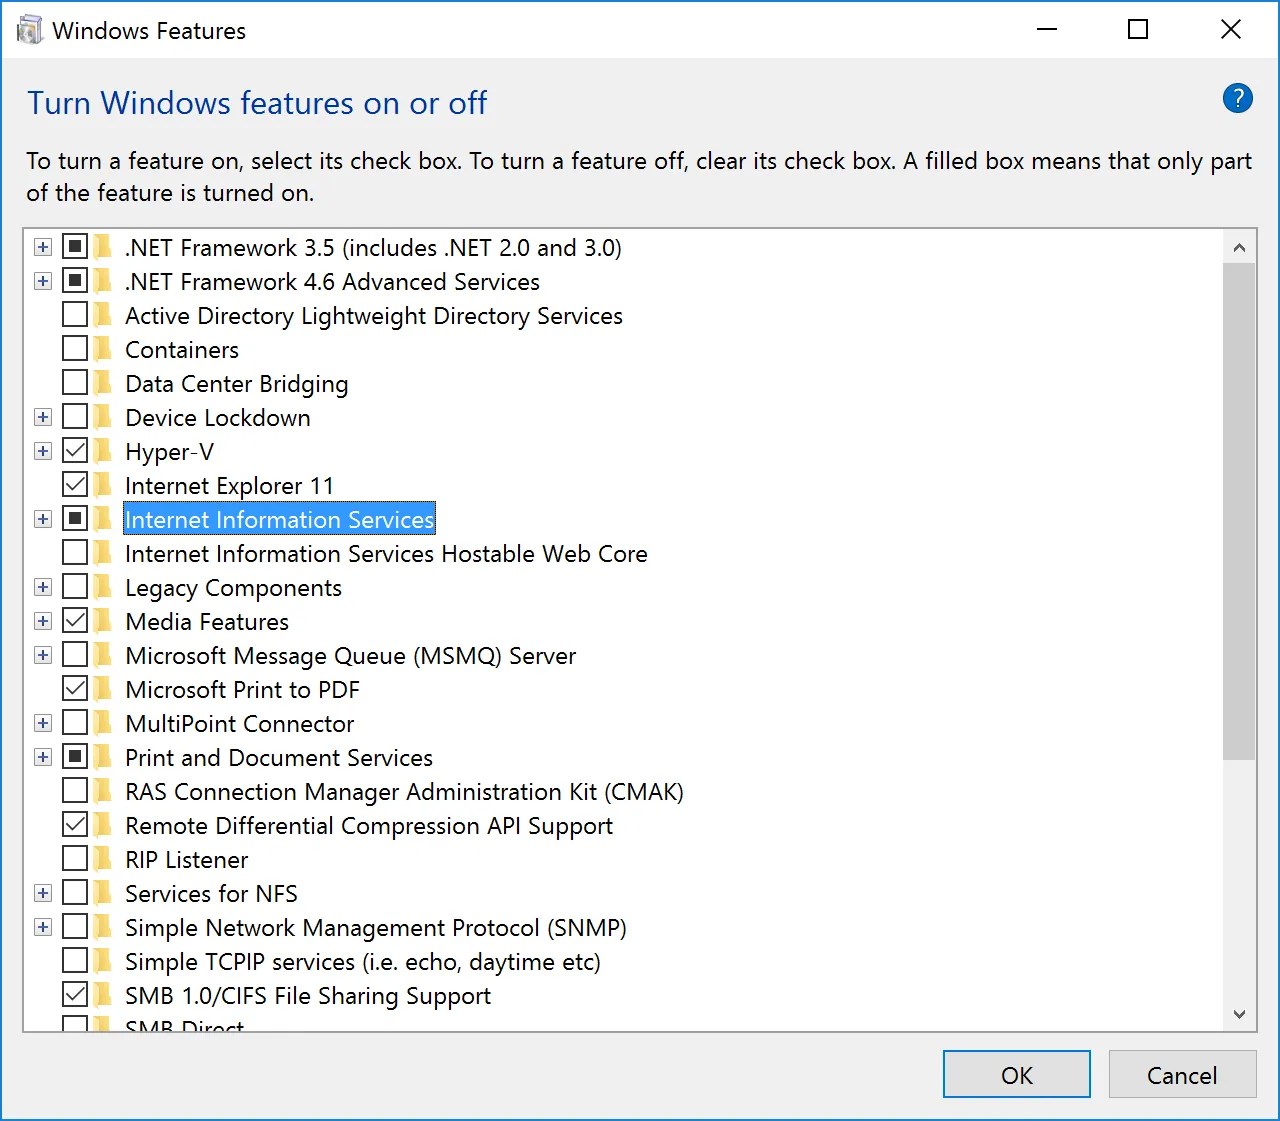Click the vertical scrollbar thumb
Image resolution: width=1280 pixels, height=1121 pixels.
[x=1239, y=511]
